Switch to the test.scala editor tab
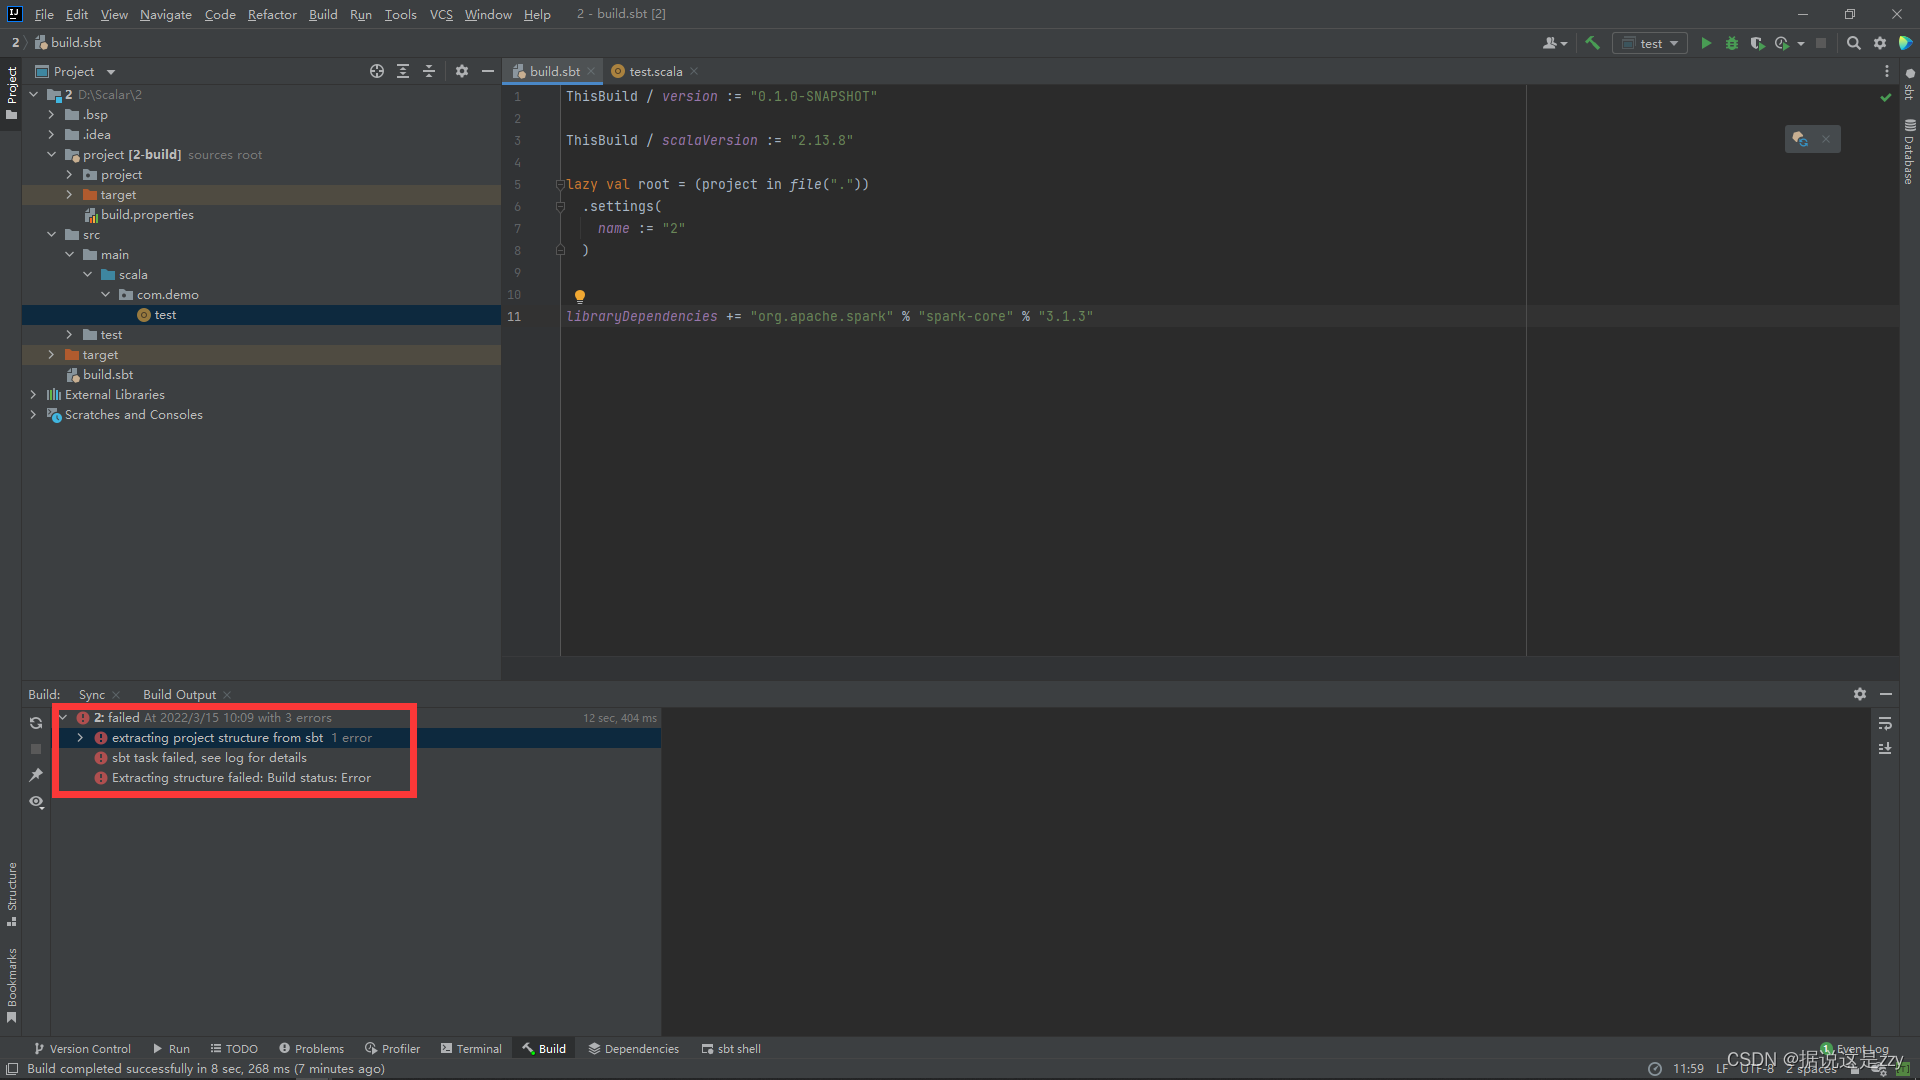Image resolution: width=1920 pixels, height=1080 pixels. 655,71
